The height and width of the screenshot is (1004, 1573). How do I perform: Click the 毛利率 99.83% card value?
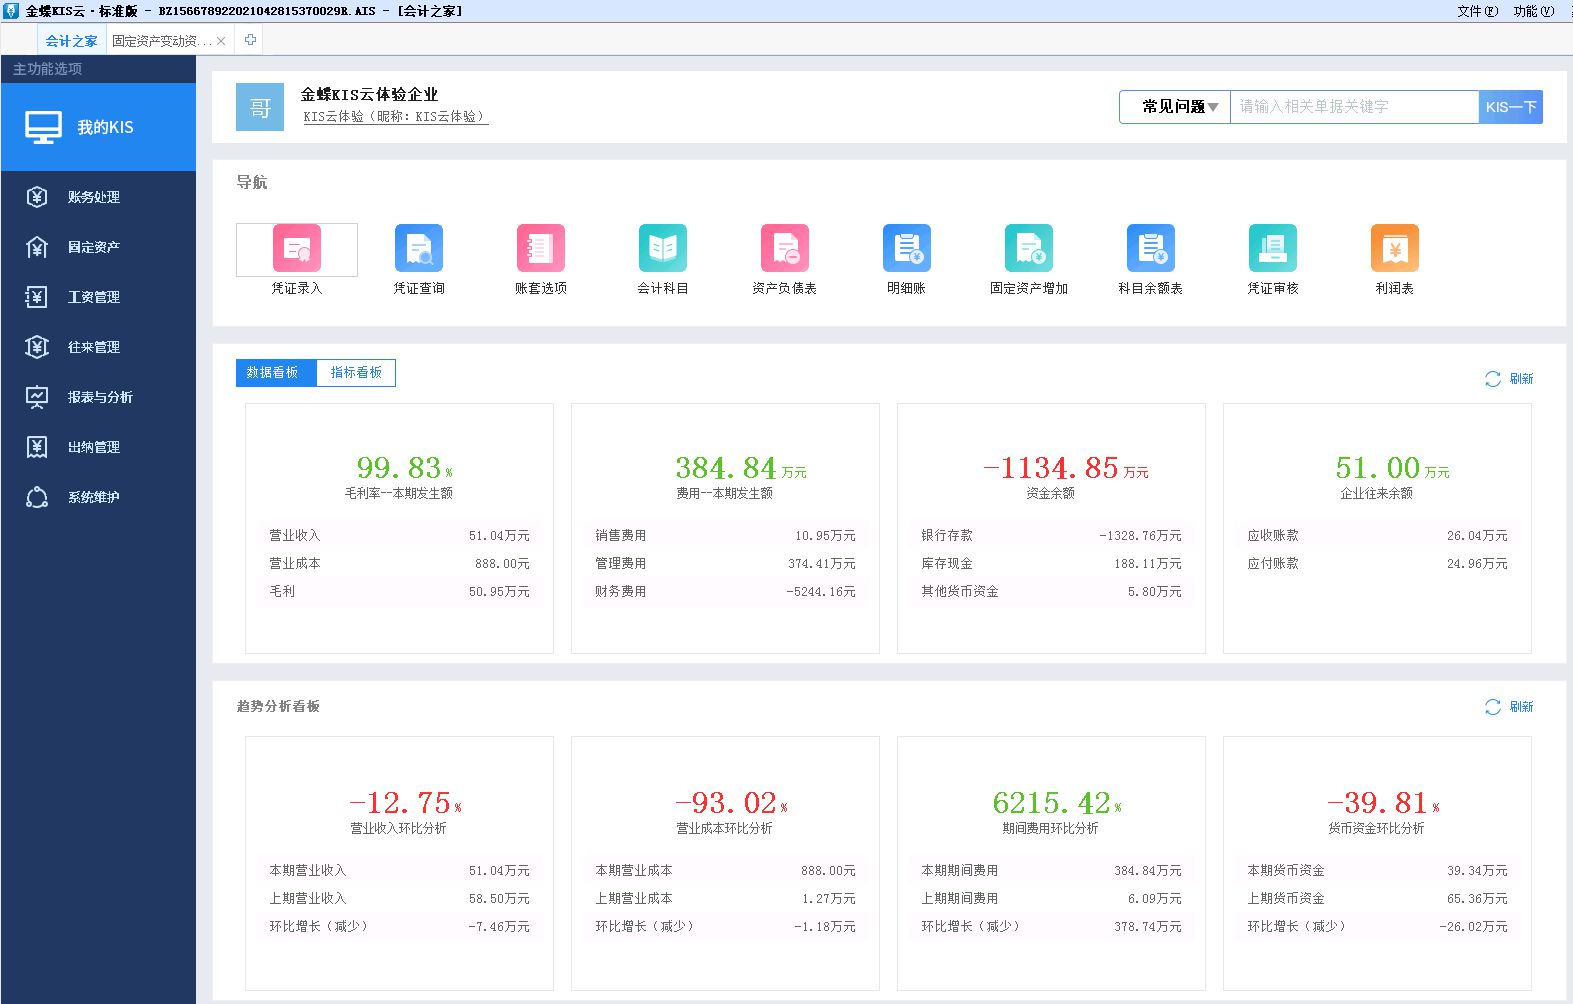pos(404,468)
